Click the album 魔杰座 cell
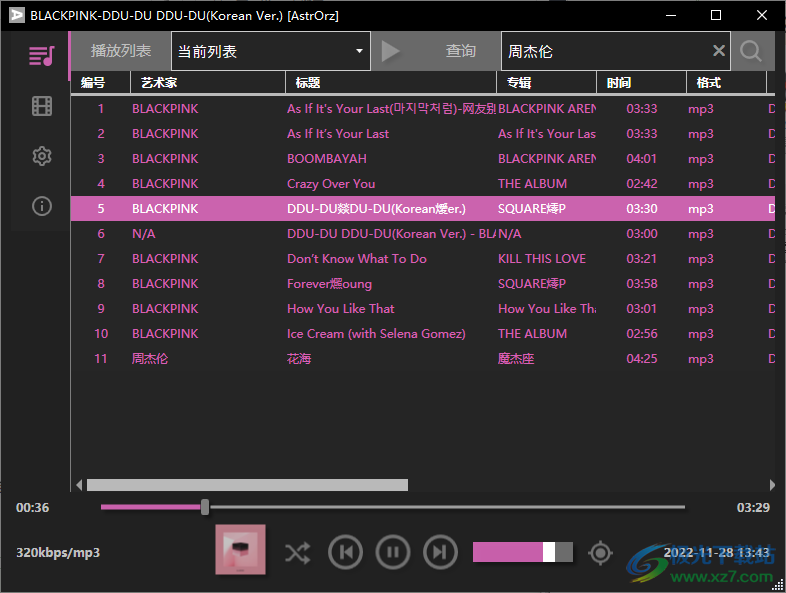Image resolution: width=786 pixels, height=593 pixels. click(516, 359)
